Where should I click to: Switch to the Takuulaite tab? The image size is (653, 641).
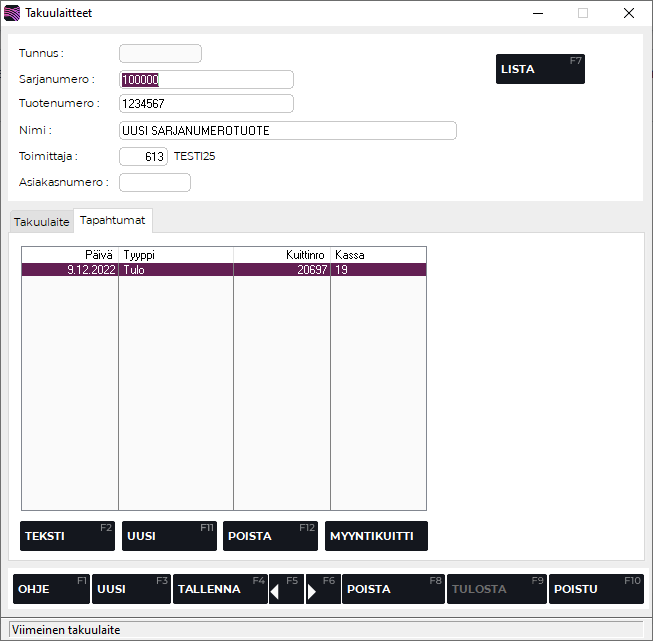pyautogui.click(x=41, y=222)
